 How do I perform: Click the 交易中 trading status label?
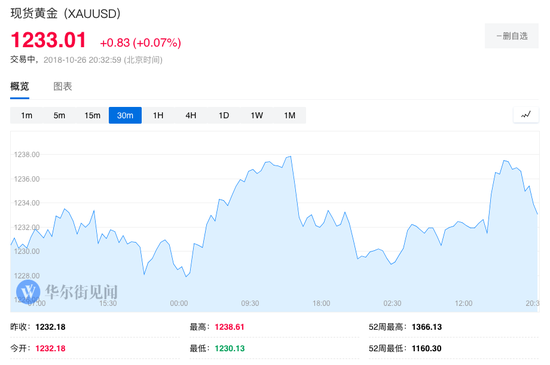click(23, 60)
